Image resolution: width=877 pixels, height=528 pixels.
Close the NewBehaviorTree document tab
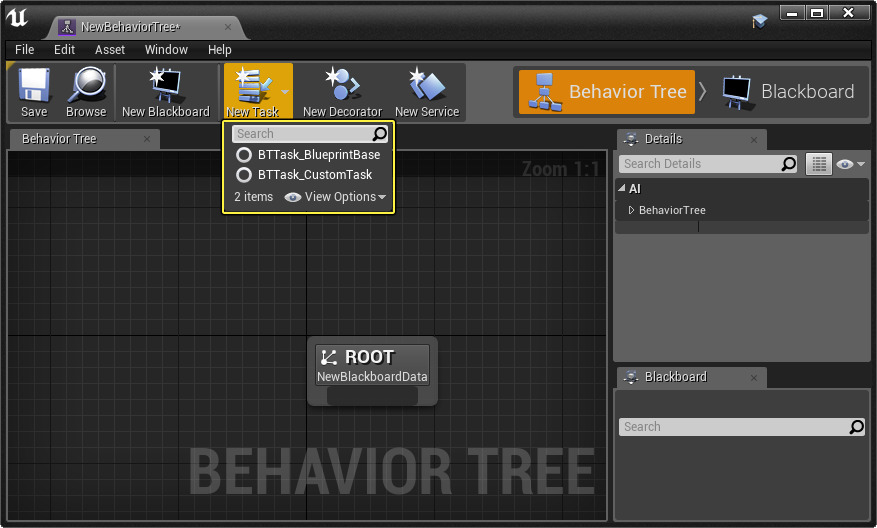(x=228, y=27)
